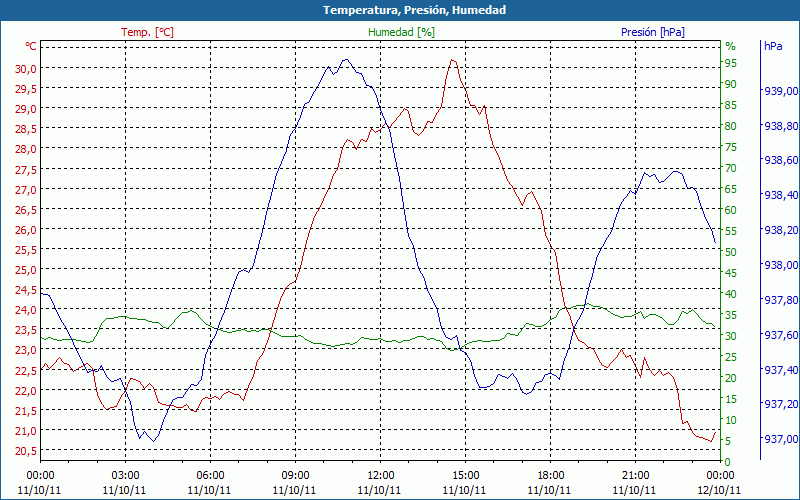
Task: Click the 12:00 time axis label
Action: click(381, 476)
